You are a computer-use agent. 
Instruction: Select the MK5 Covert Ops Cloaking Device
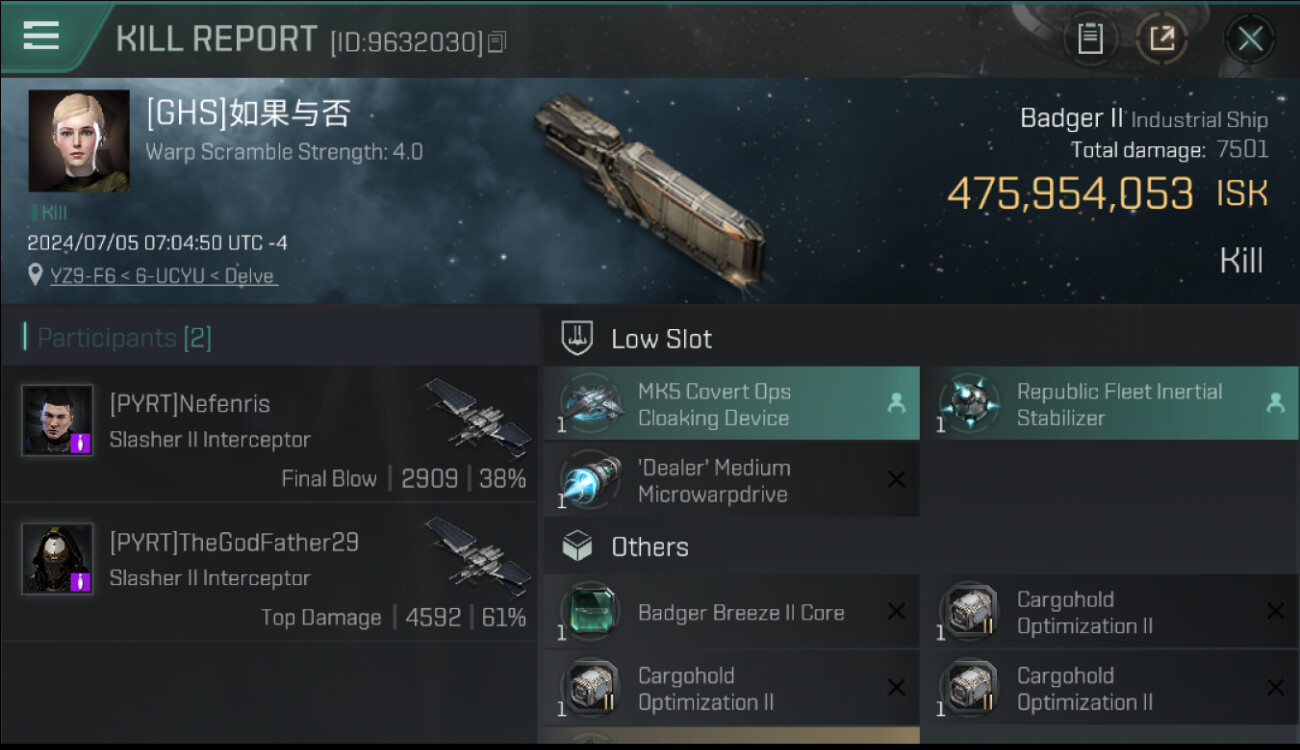point(731,403)
